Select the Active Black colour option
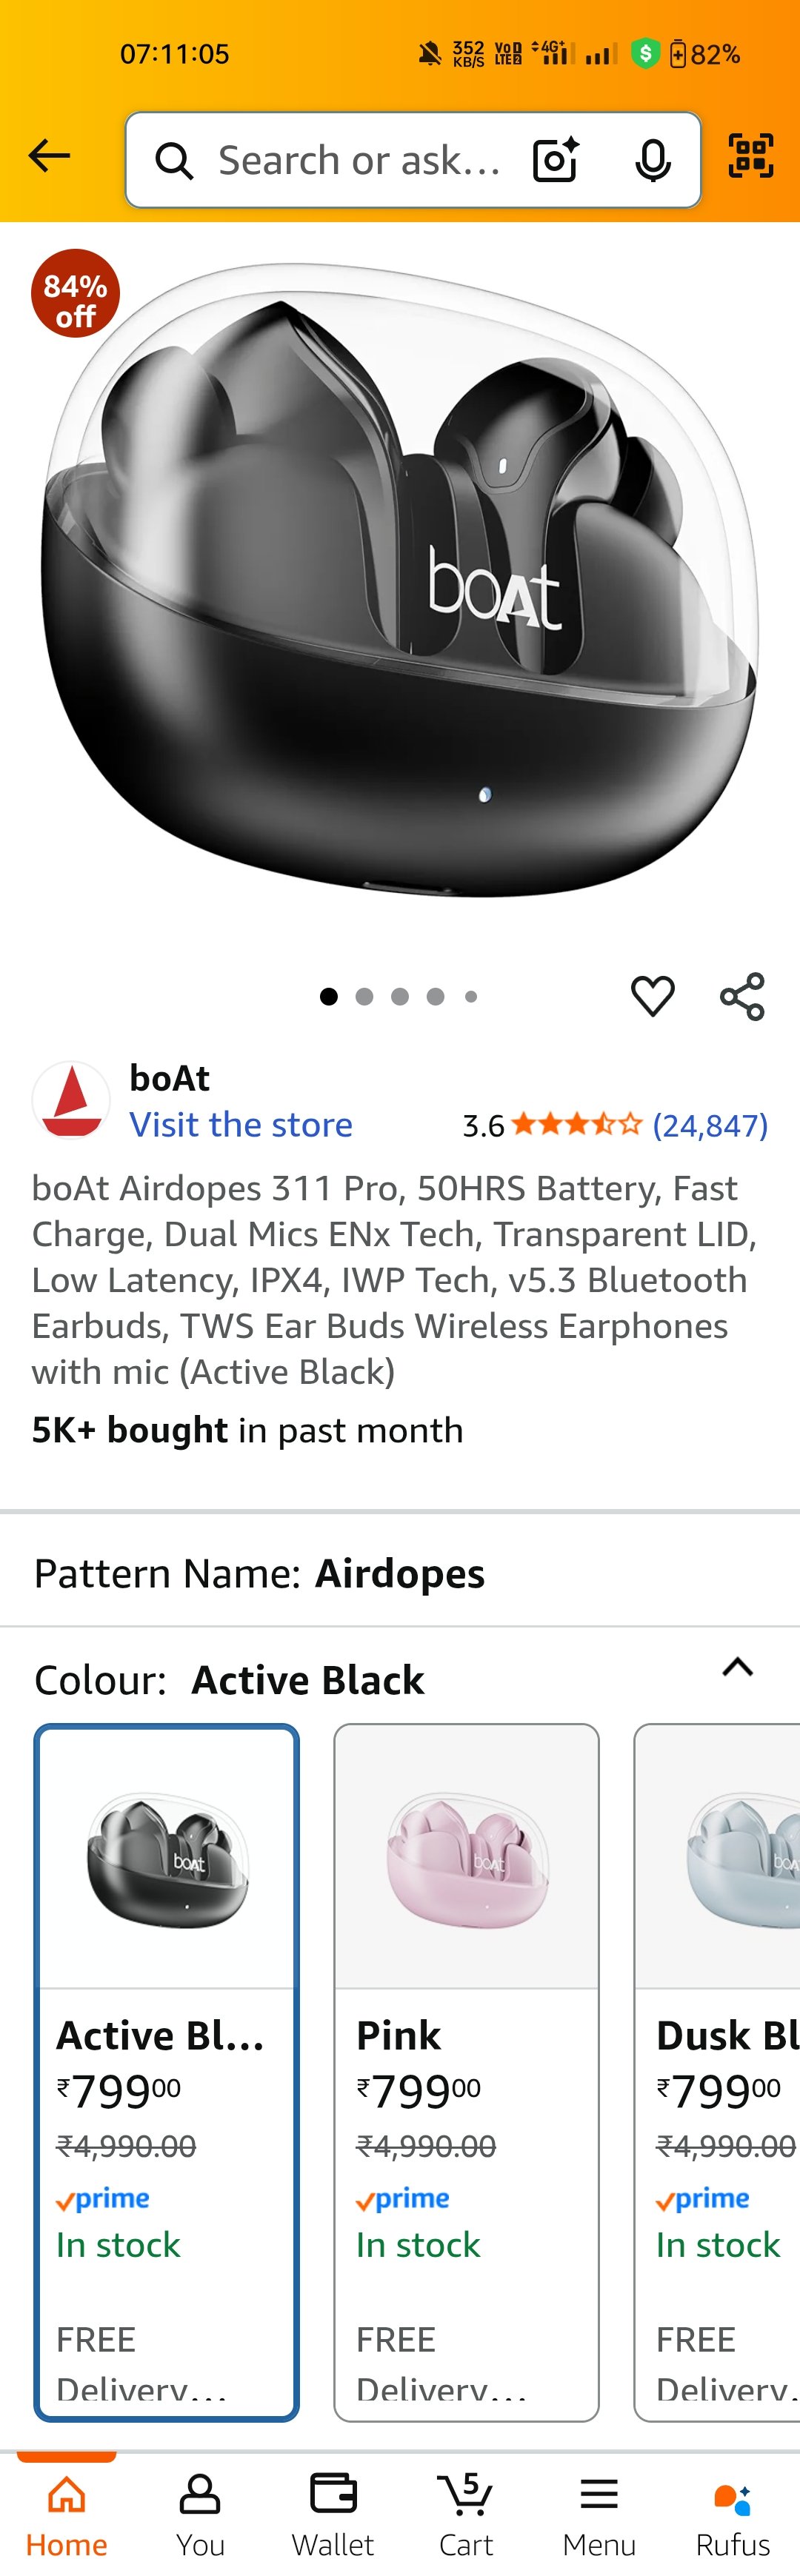This screenshot has width=800, height=2576. [167, 2070]
